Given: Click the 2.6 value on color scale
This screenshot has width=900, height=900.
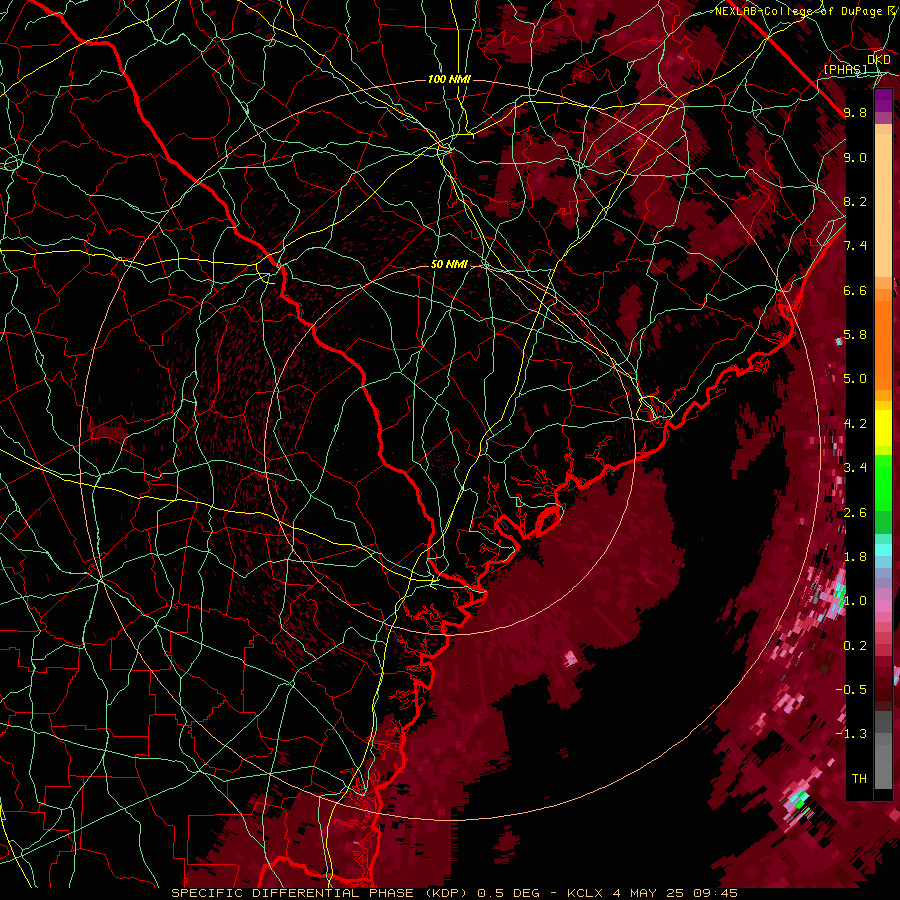Looking at the screenshot, I should coord(855,513).
